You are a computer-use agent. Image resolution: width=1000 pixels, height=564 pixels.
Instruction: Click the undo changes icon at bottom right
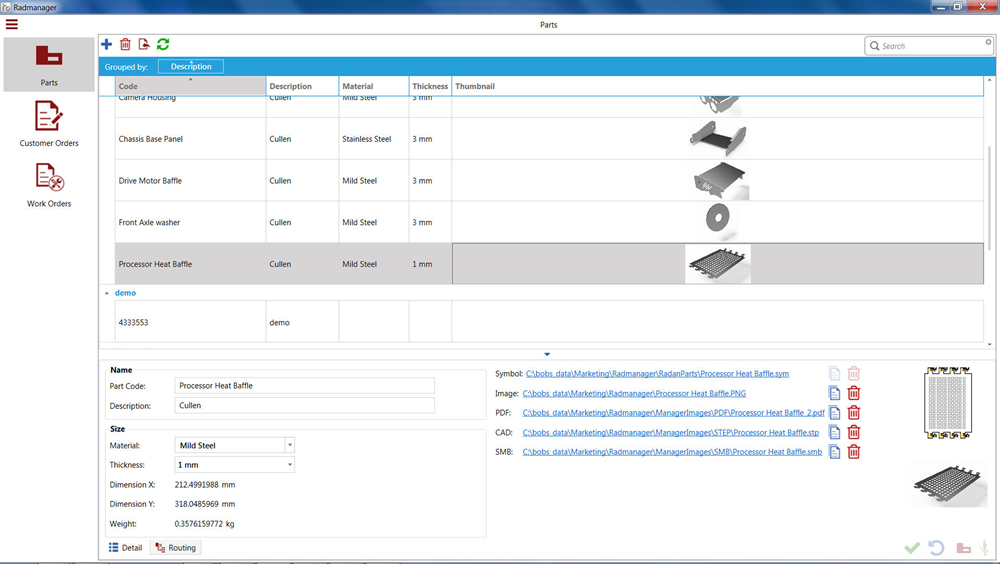point(936,548)
